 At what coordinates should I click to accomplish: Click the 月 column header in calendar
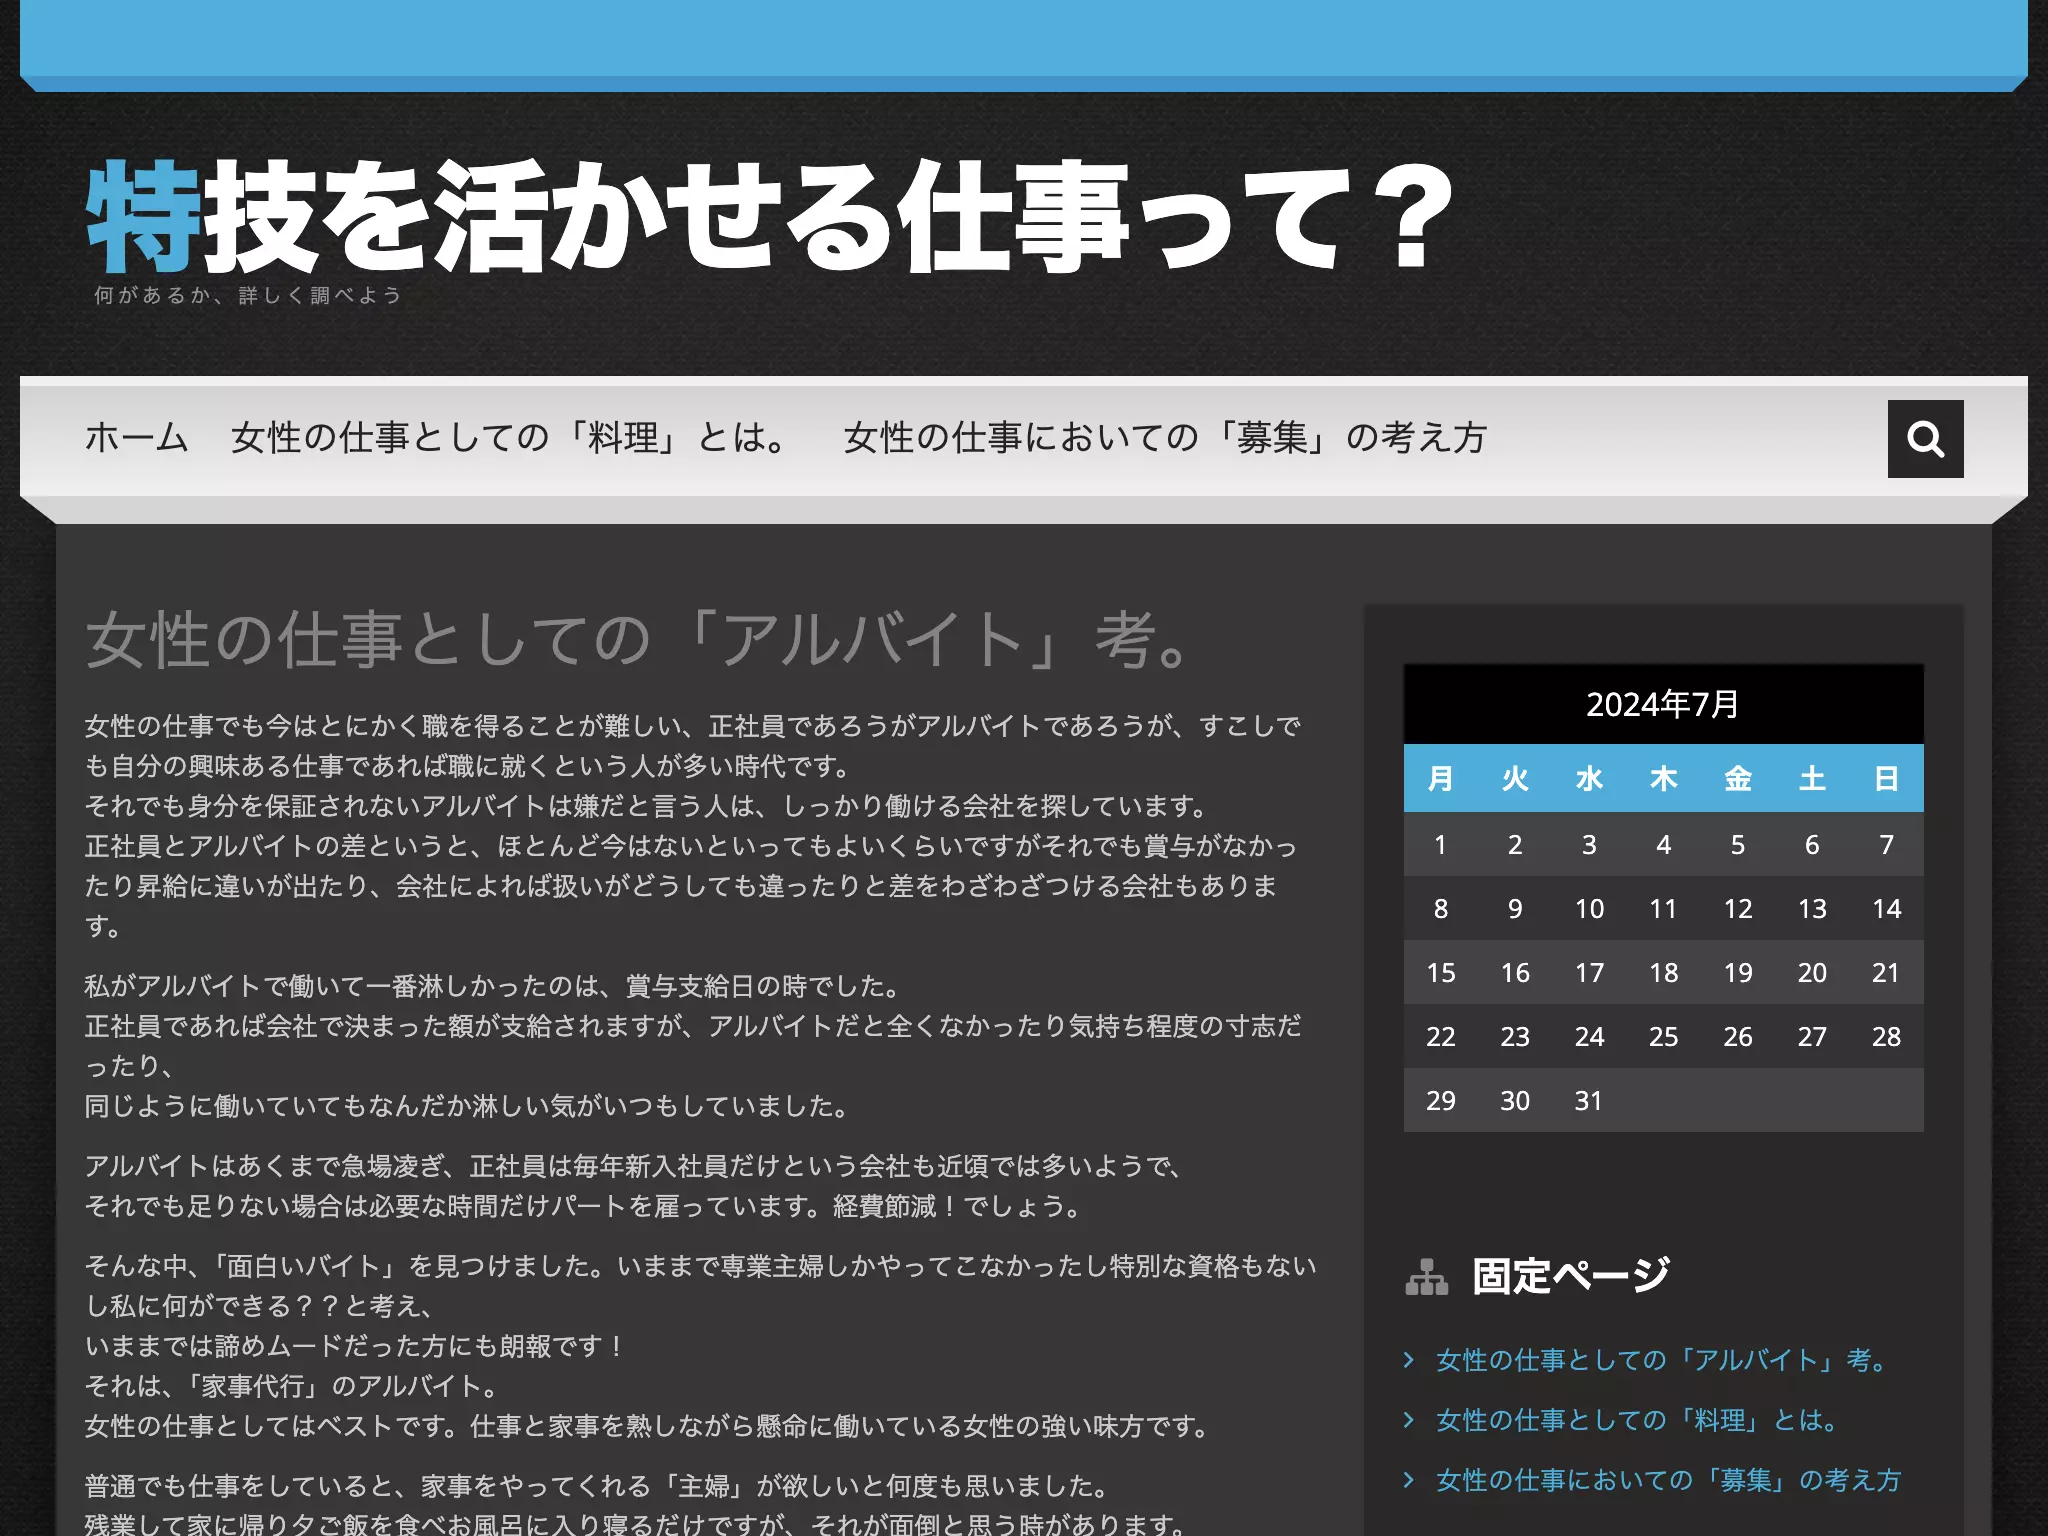coord(1441,778)
